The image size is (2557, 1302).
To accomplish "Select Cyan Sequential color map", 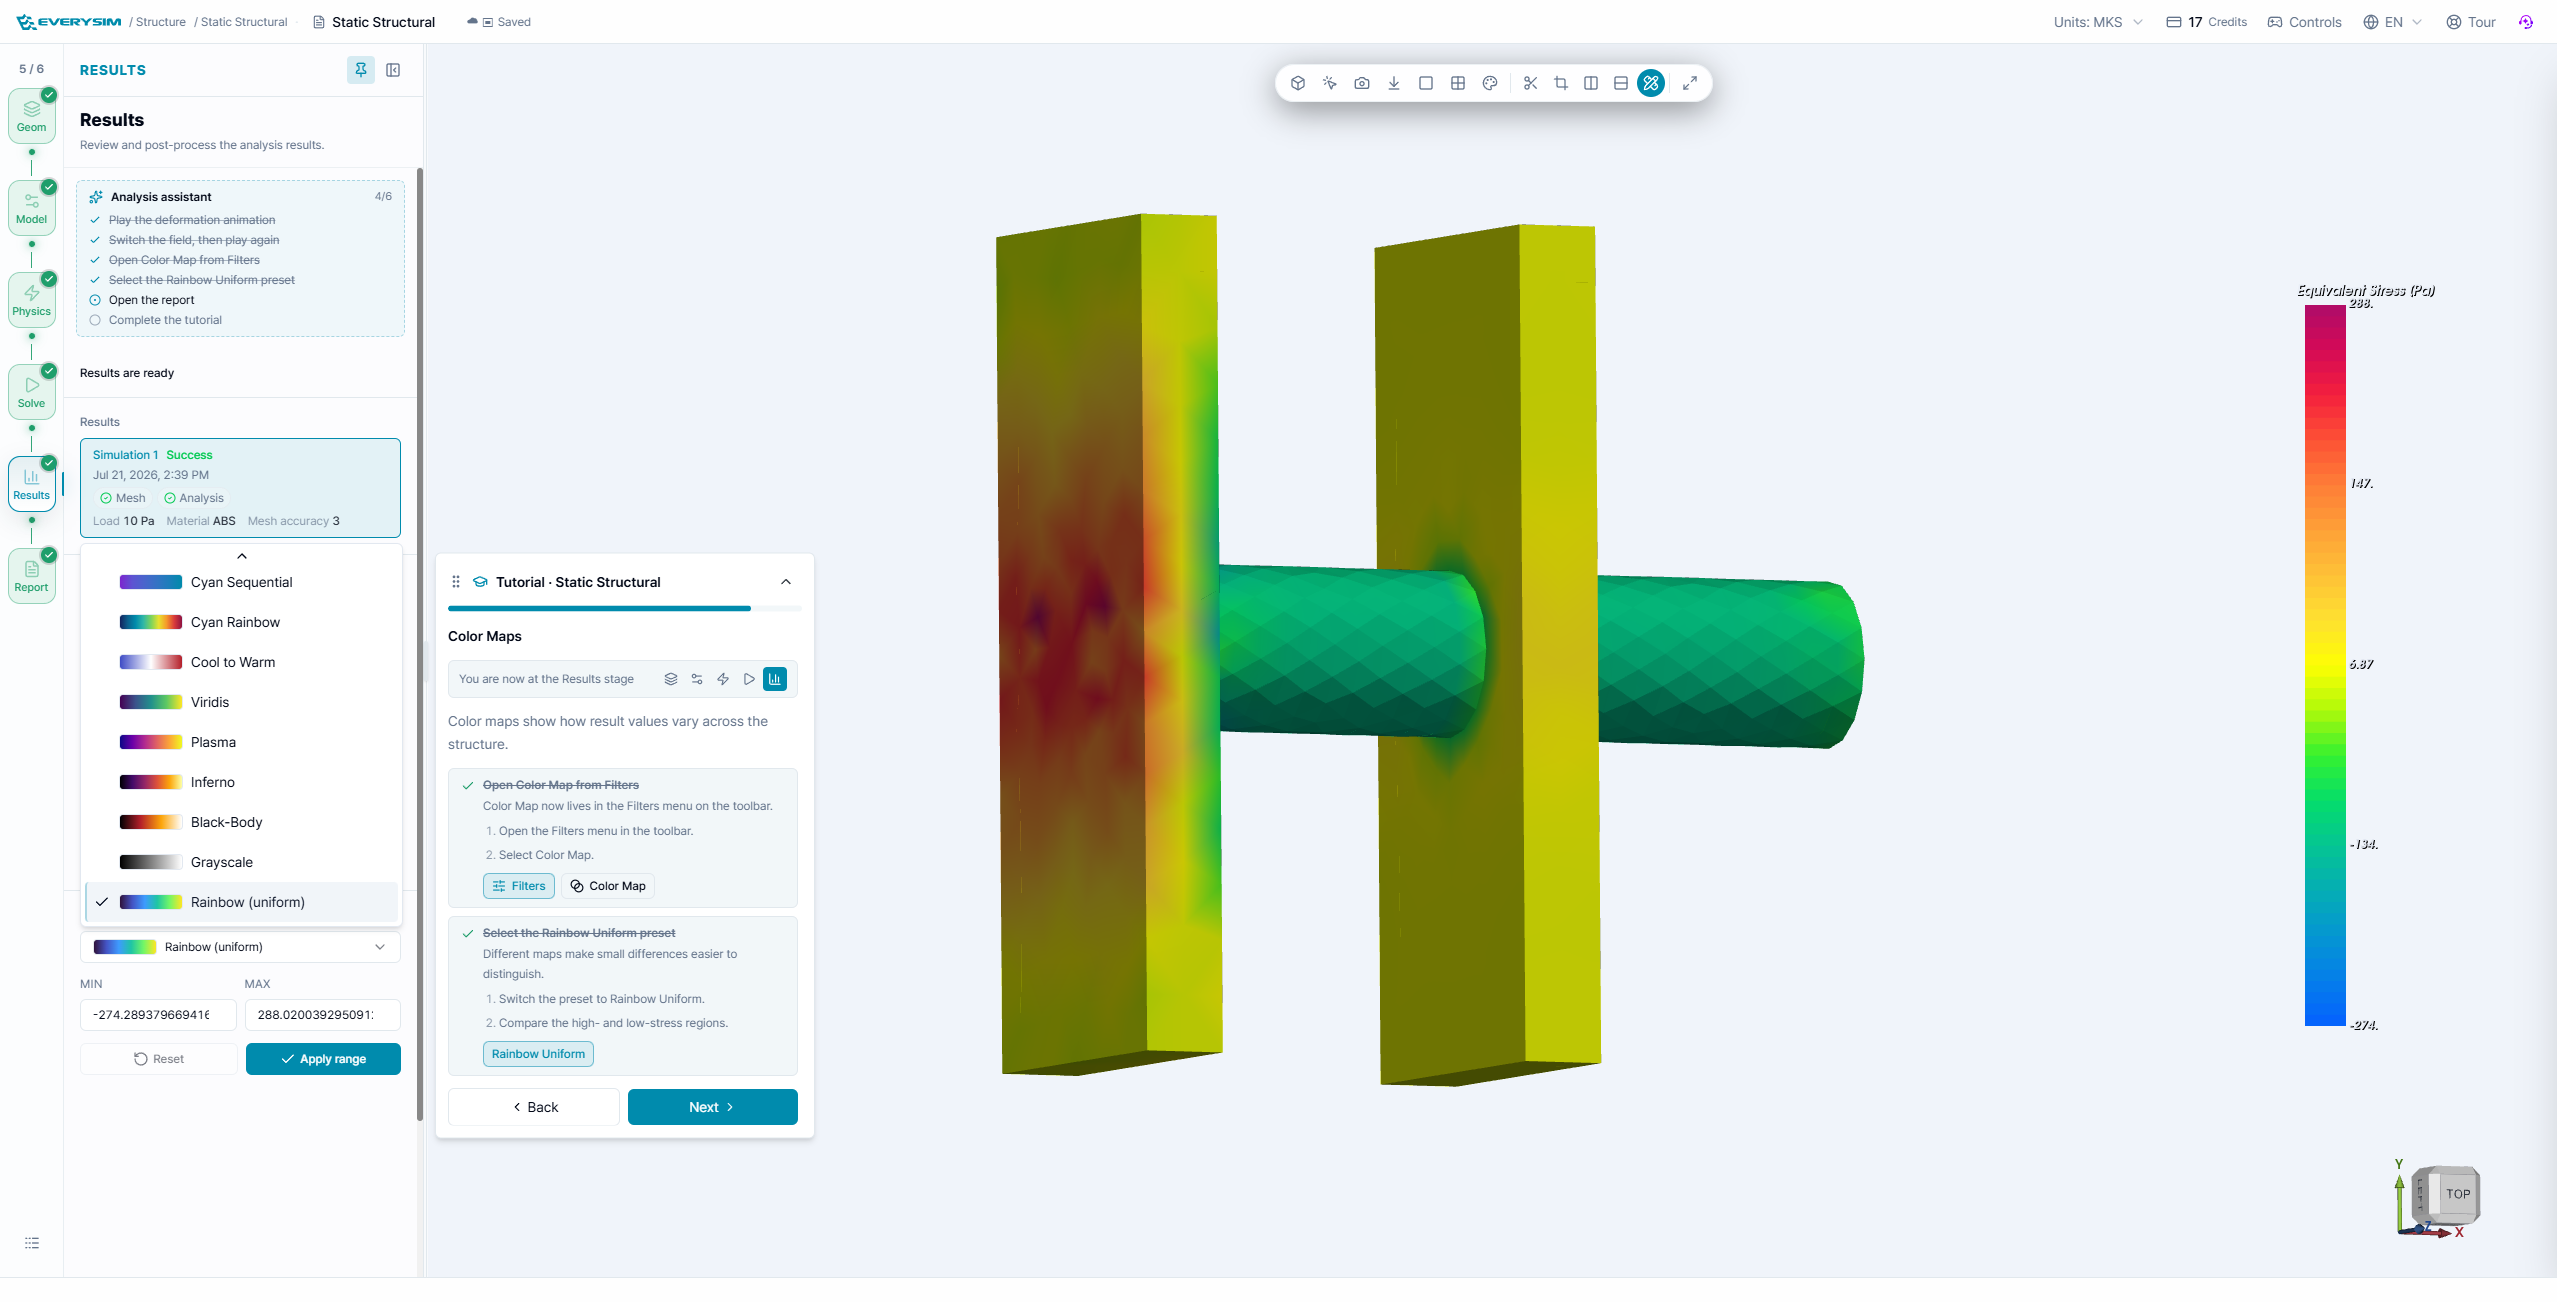I will tap(241, 582).
